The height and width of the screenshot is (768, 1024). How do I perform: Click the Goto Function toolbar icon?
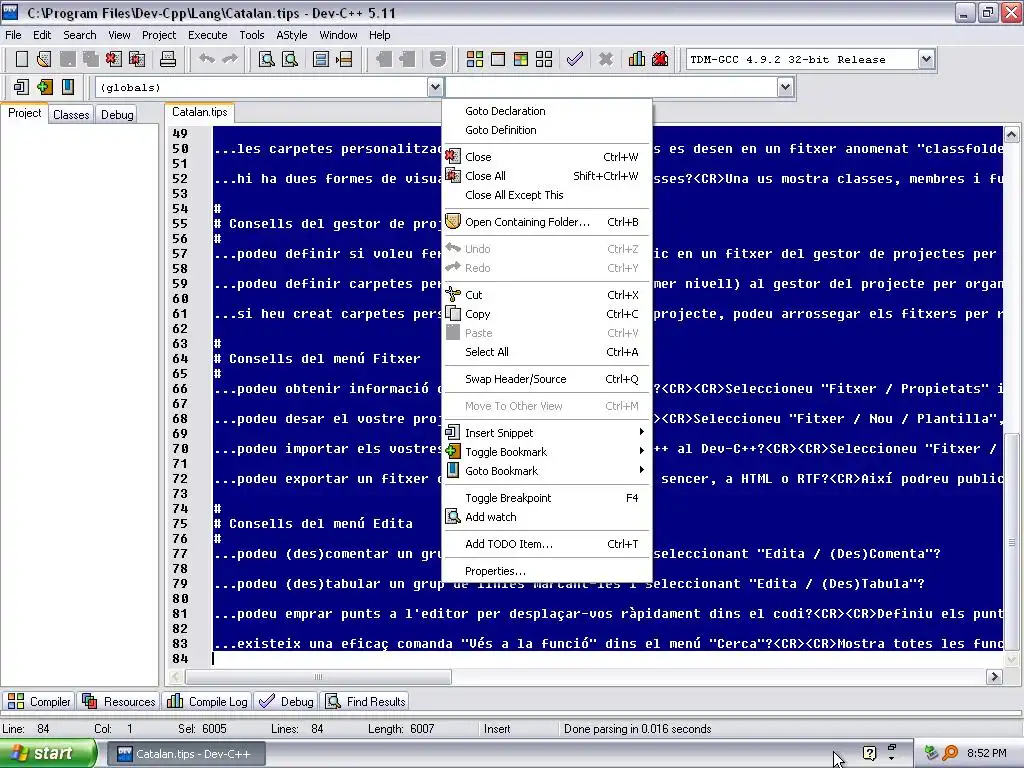(x=321, y=59)
